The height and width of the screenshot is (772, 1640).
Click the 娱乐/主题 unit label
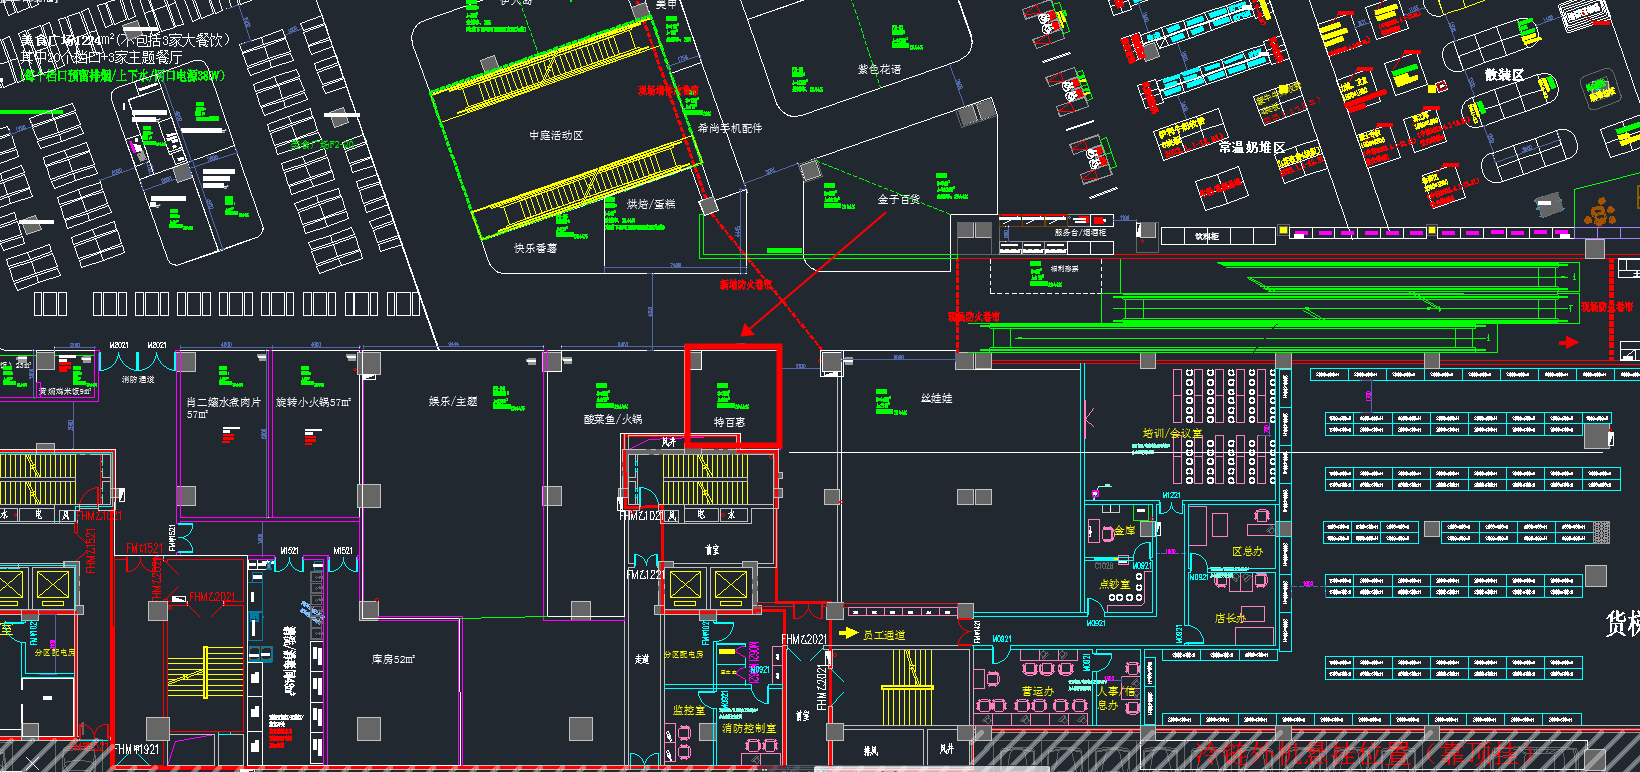453,401
